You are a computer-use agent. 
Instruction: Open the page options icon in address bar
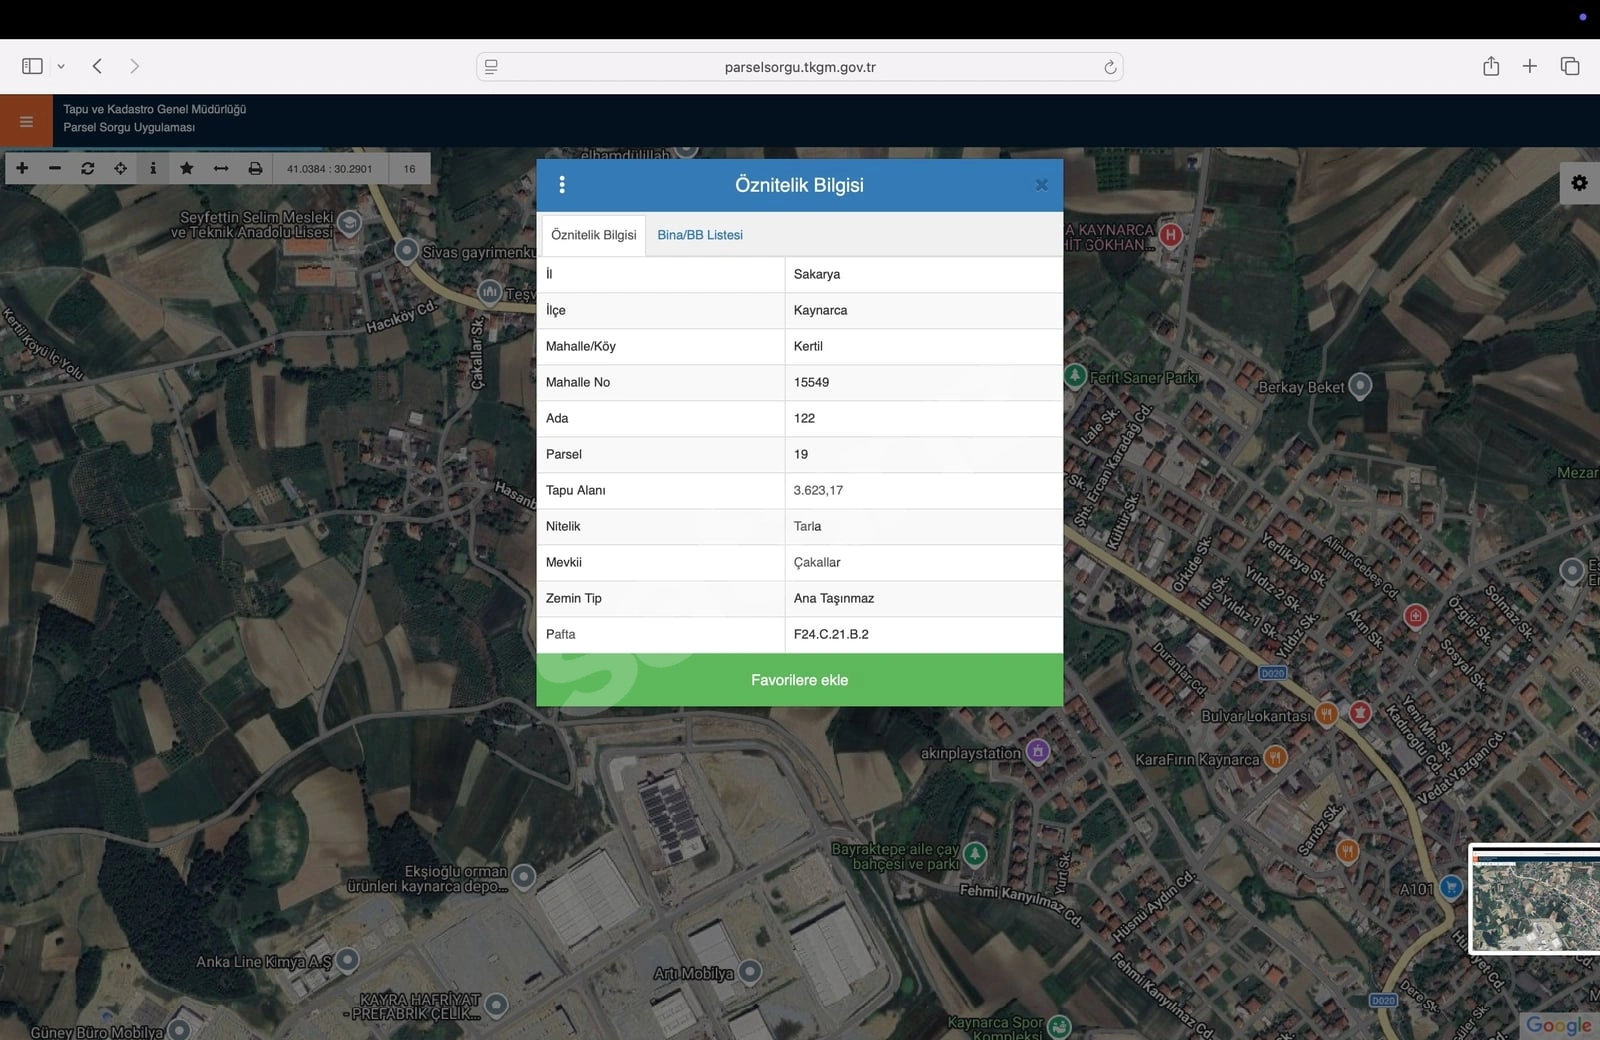coord(491,67)
